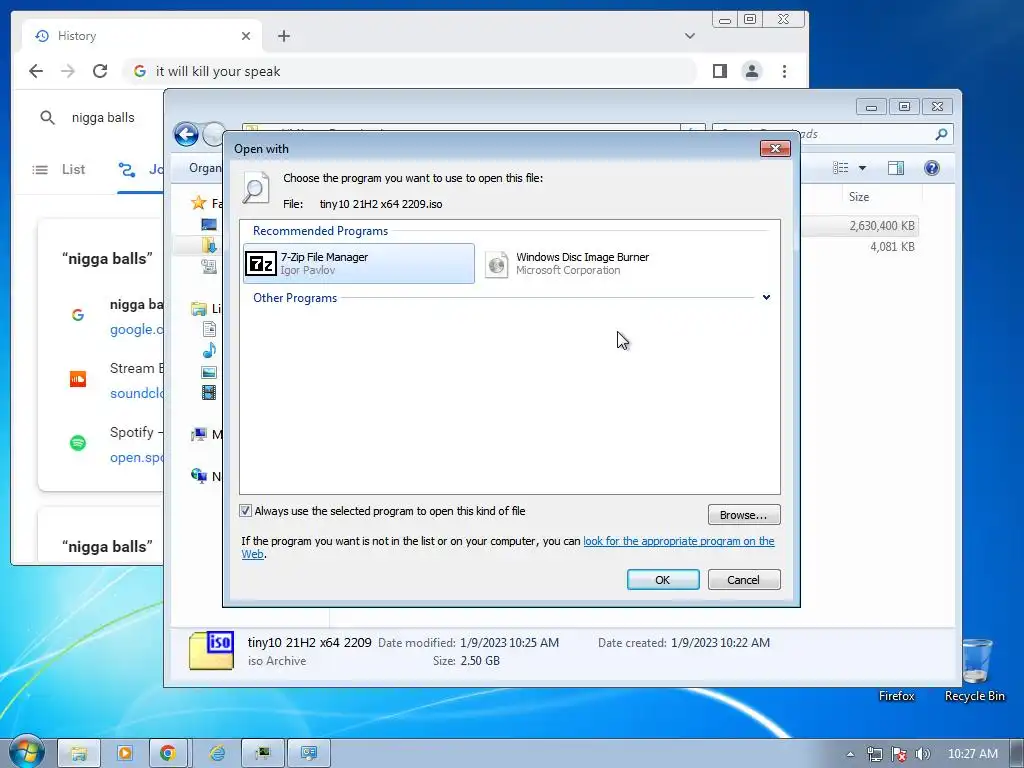Click History search field
The height and width of the screenshot is (768, 1024).
tap(103, 118)
